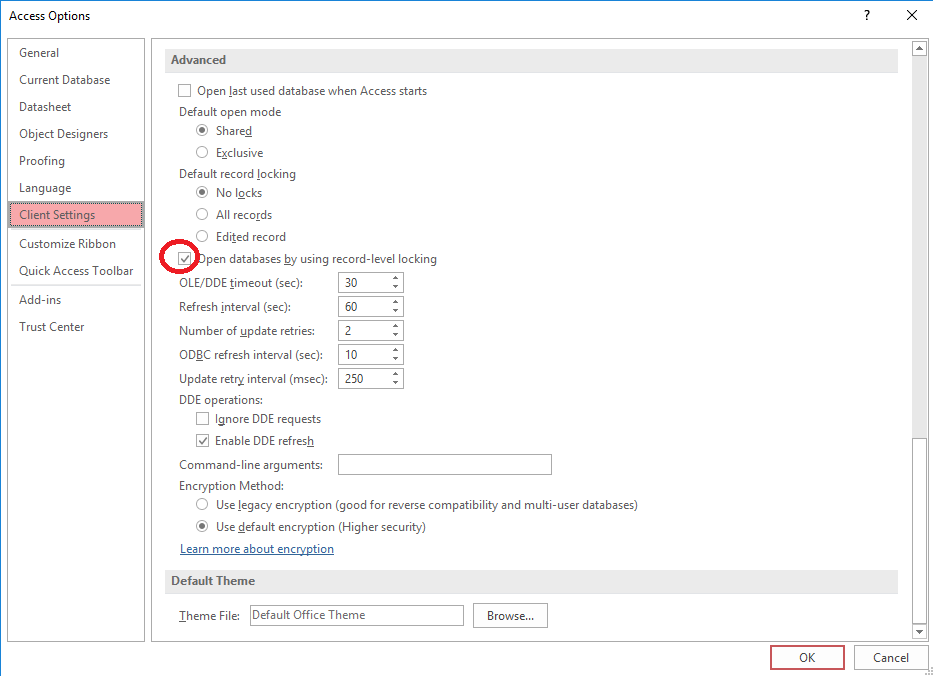This screenshot has height=676, width=933.
Task: Click the Browse theme file button
Action: coord(510,616)
